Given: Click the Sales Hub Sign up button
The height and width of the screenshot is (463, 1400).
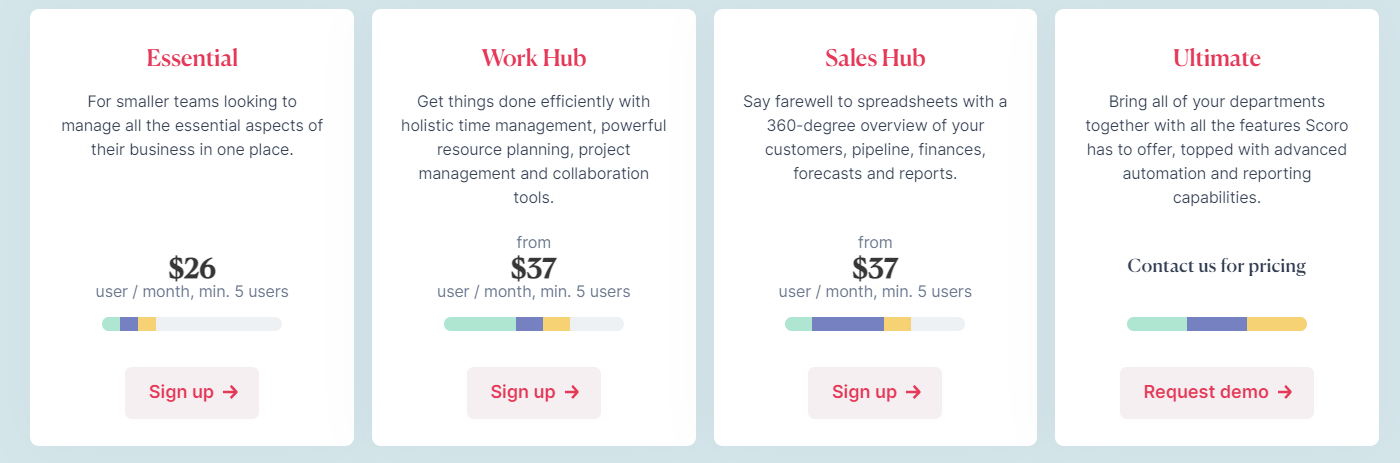Looking at the screenshot, I should [x=875, y=392].
